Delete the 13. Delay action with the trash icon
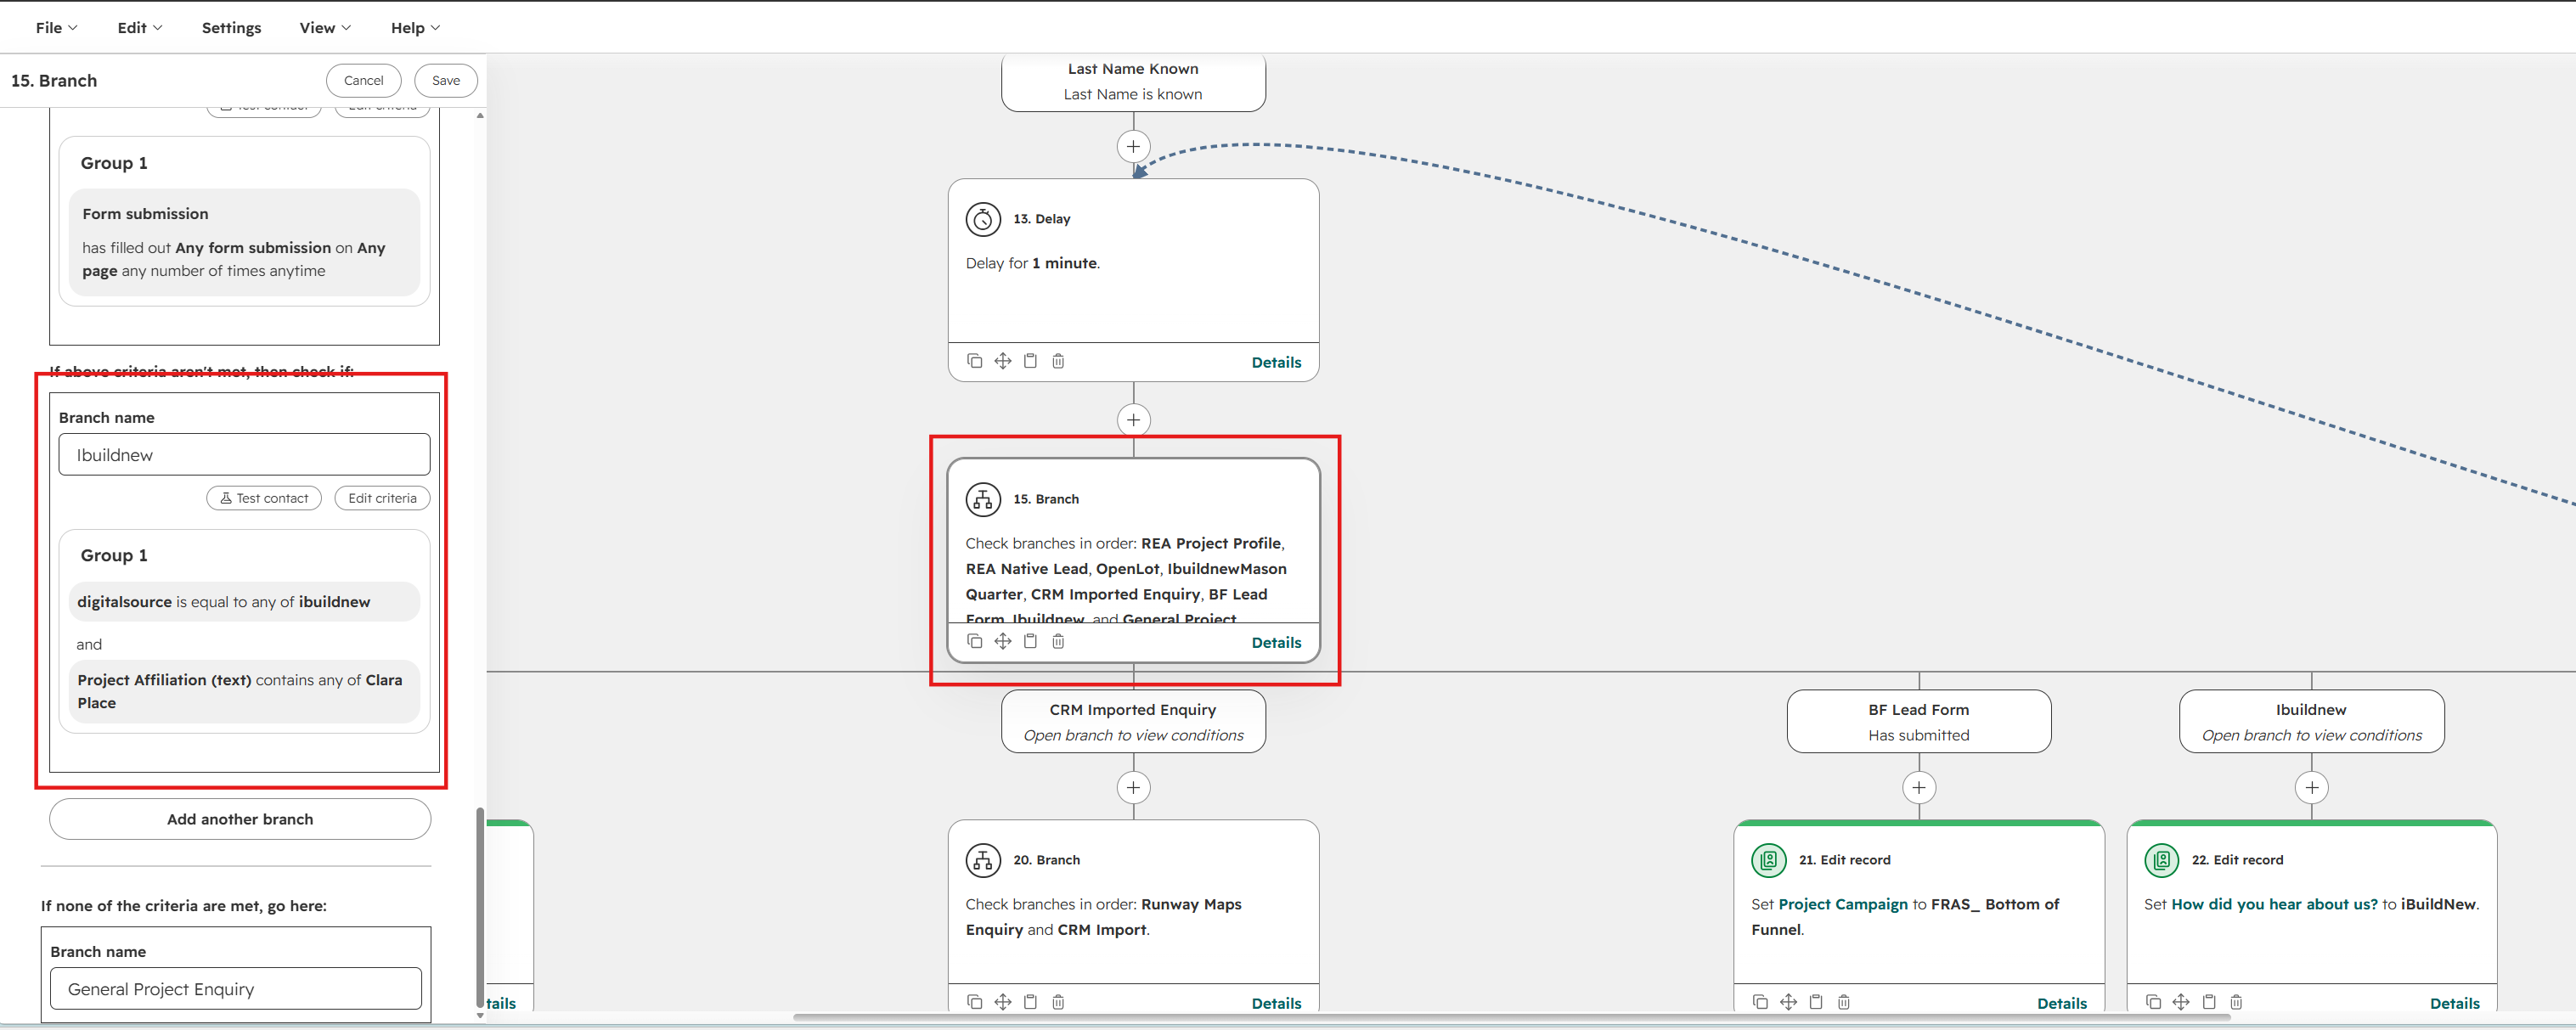This screenshot has height=1030, width=2576. pyautogui.click(x=1058, y=361)
